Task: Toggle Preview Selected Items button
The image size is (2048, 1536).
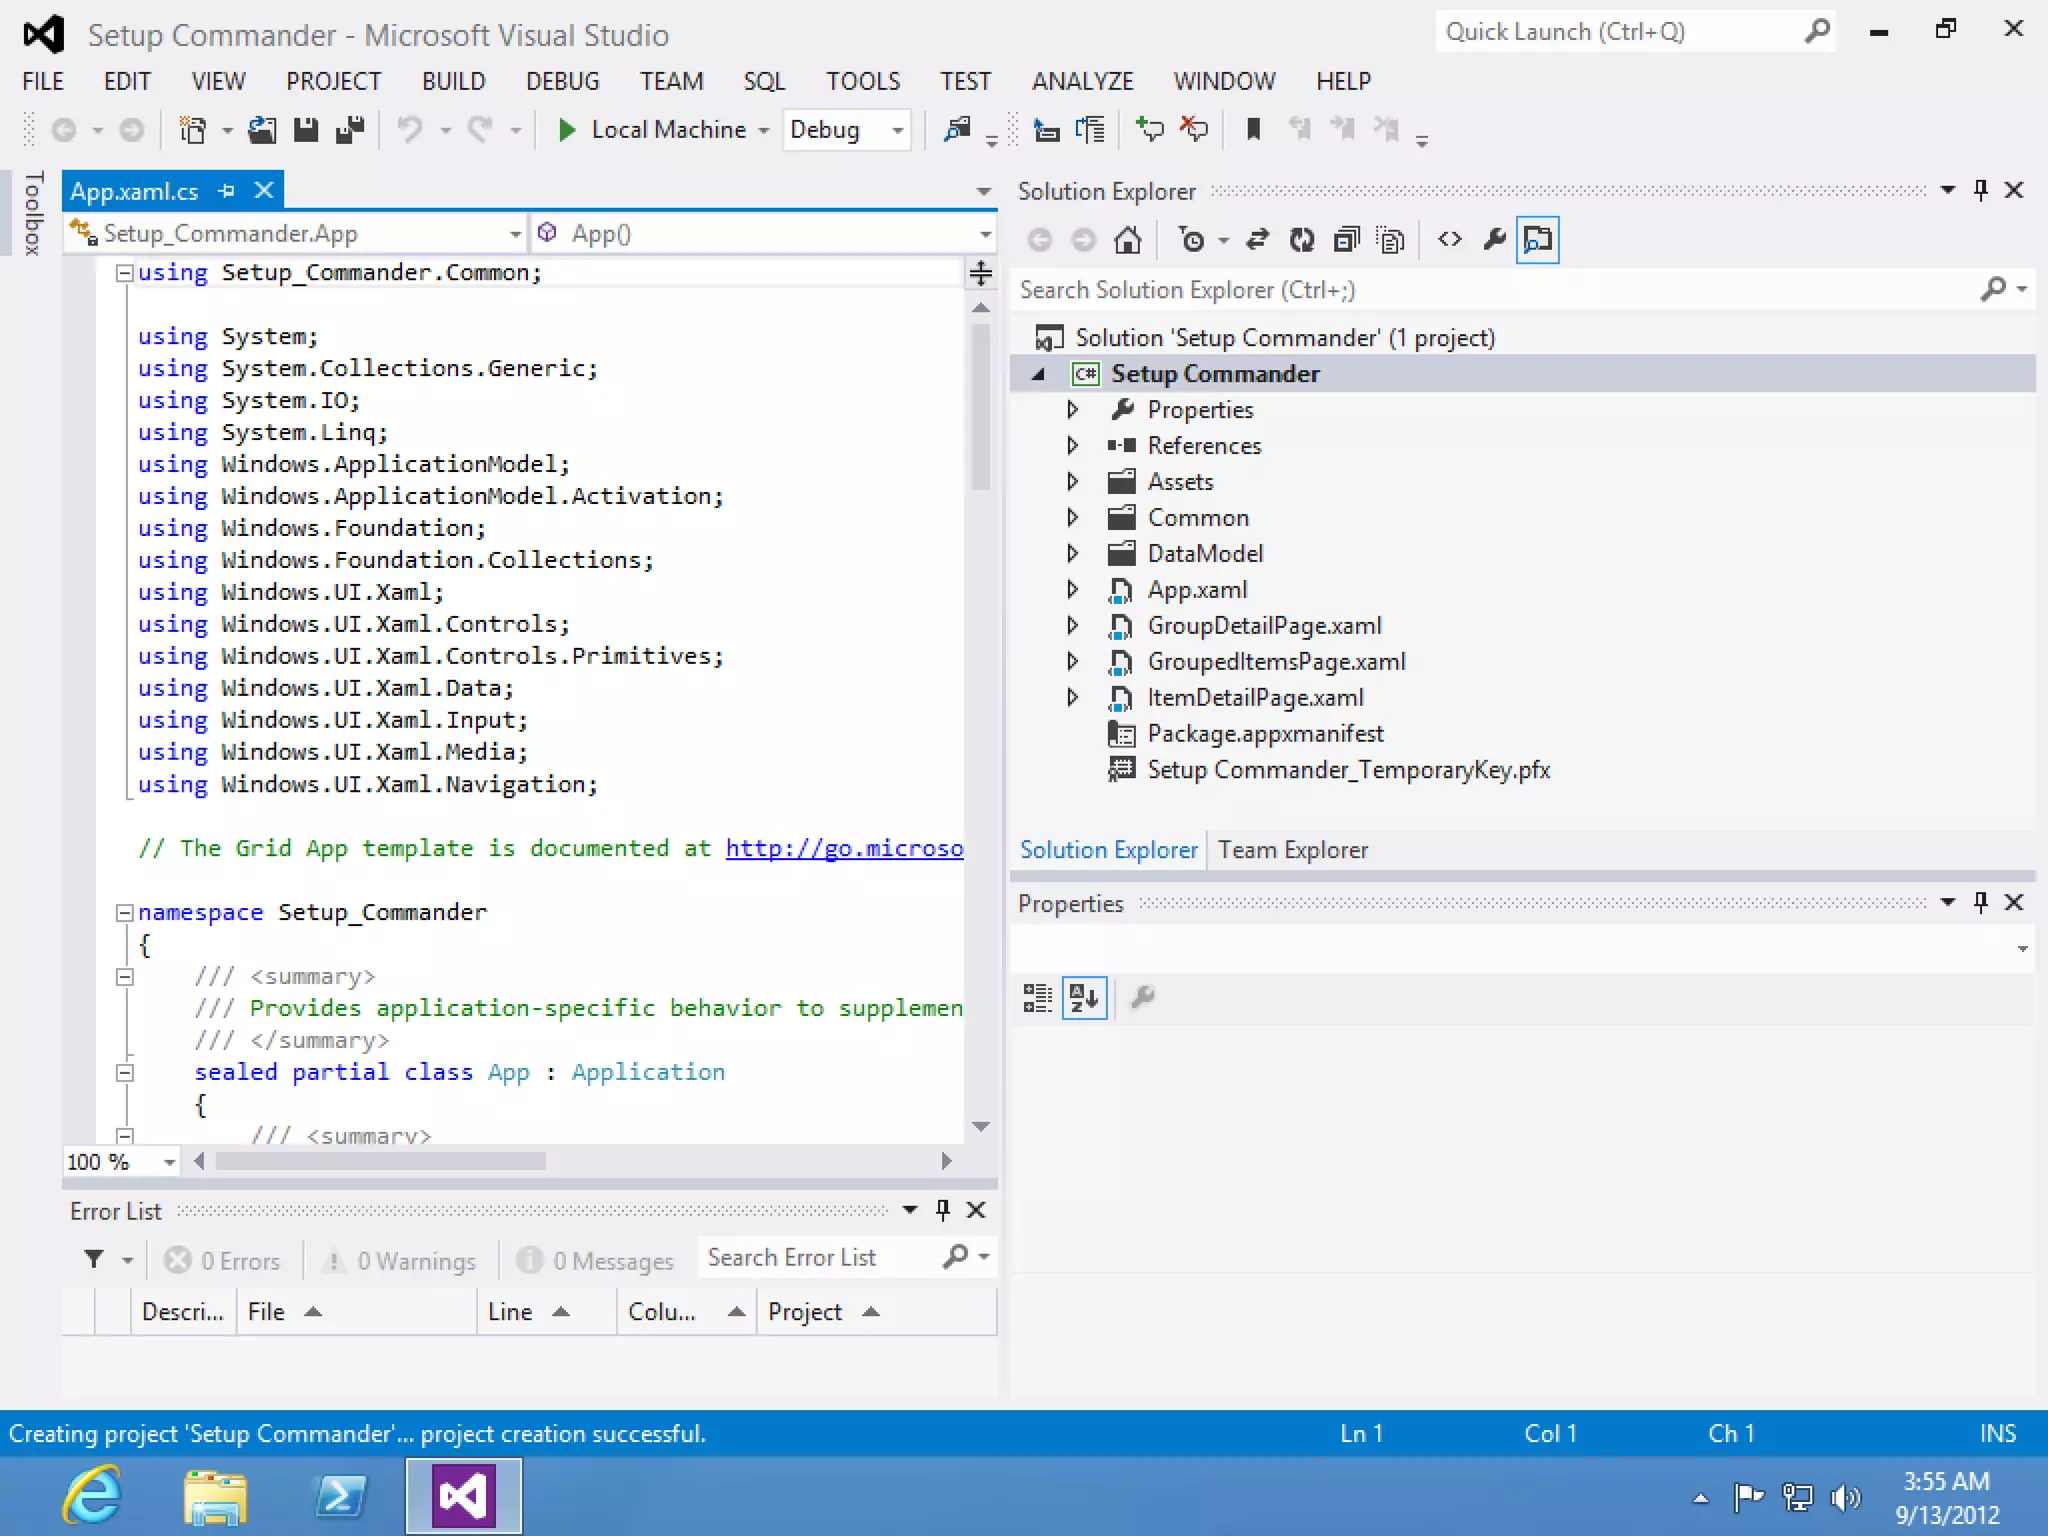Action: (x=1537, y=240)
